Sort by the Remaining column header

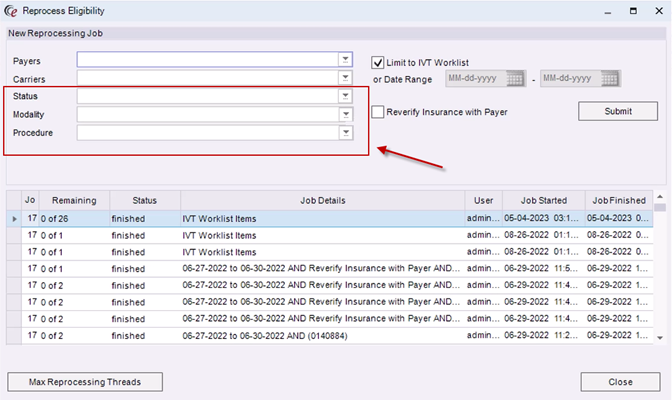74,200
